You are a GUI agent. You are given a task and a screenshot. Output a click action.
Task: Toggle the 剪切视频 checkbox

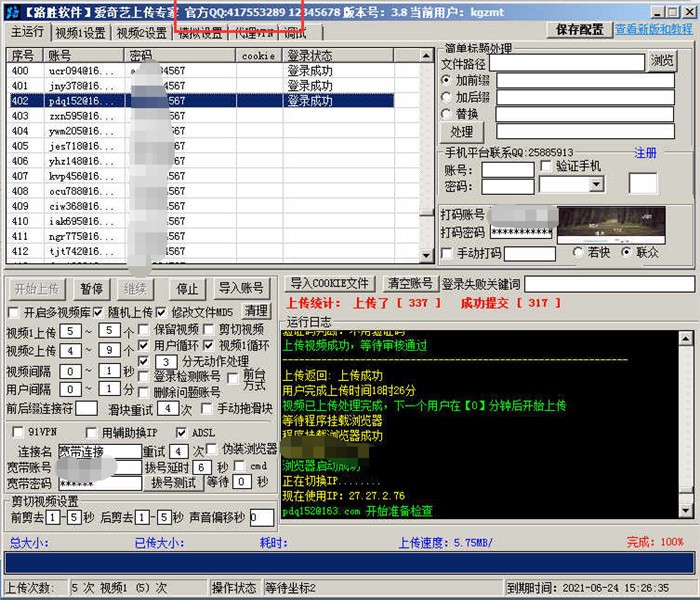click(x=208, y=329)
